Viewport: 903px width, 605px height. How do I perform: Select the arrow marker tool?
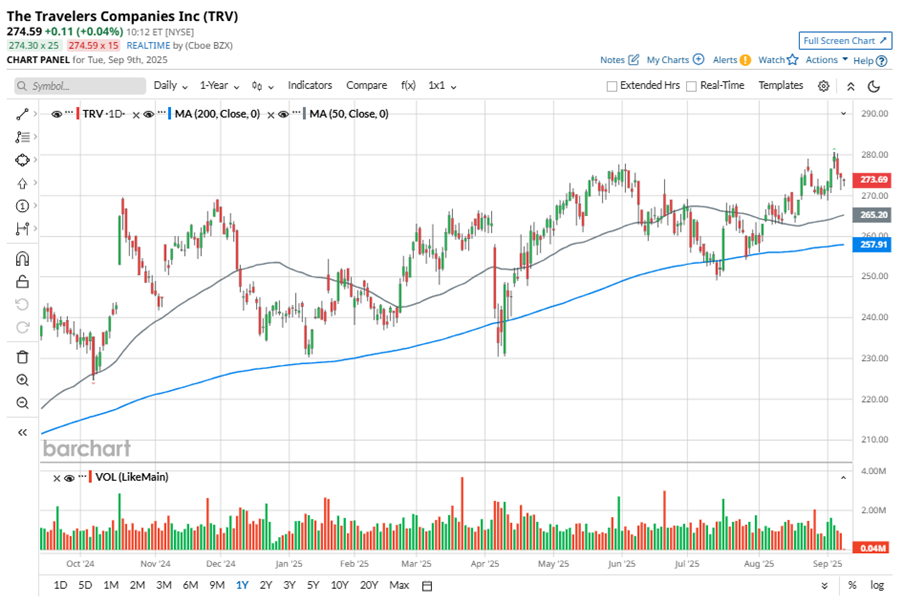(x=22, y=184)
